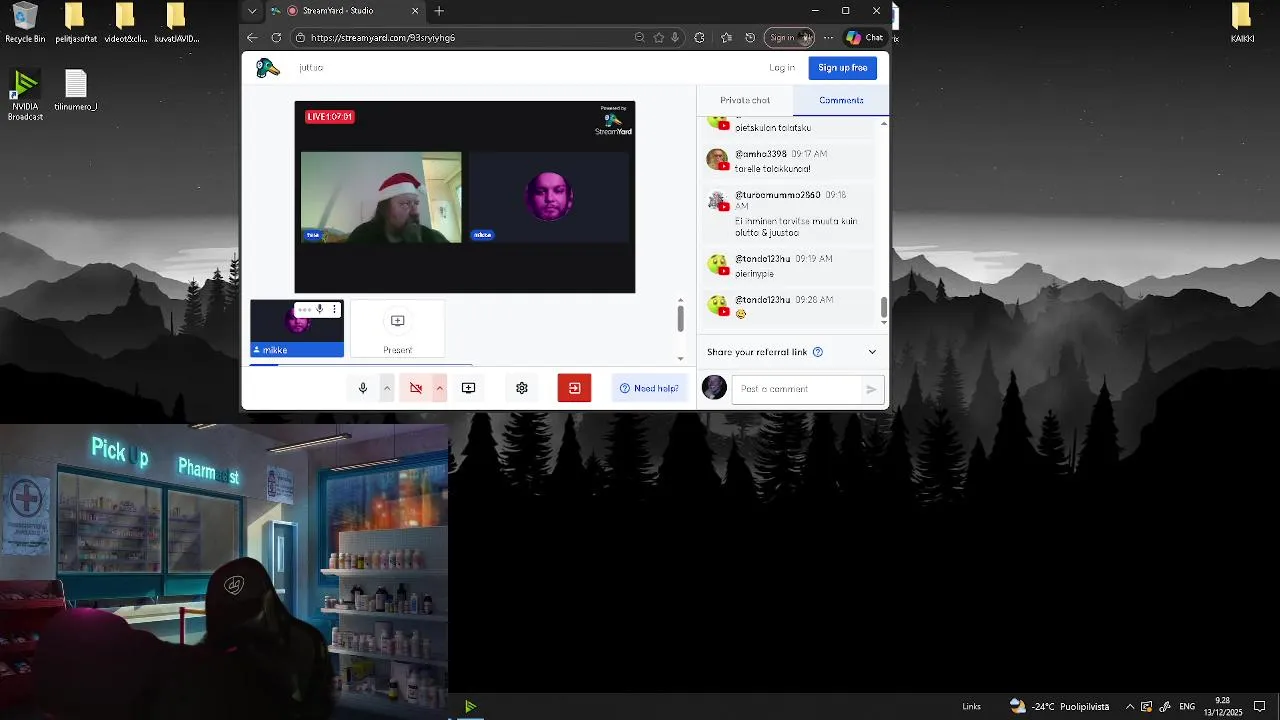Screen dimensions: 1280x720
Task: Click the comment from @turoomummo2560
Action: (790, 213)
